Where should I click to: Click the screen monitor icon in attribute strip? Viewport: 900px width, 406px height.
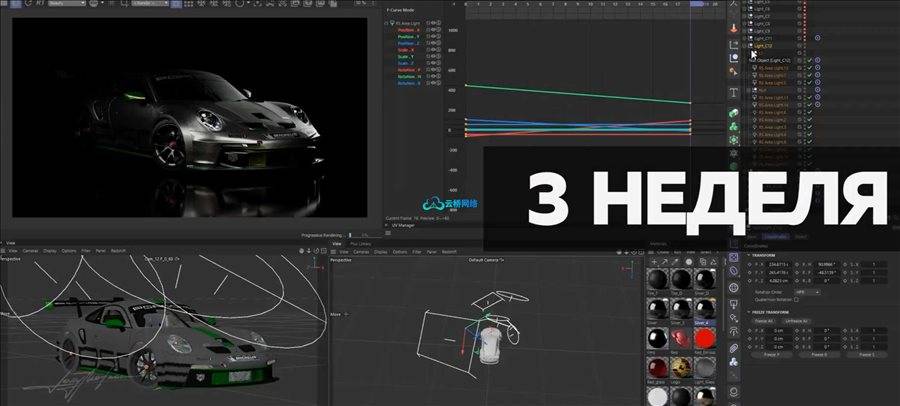[x=733, y=304]
